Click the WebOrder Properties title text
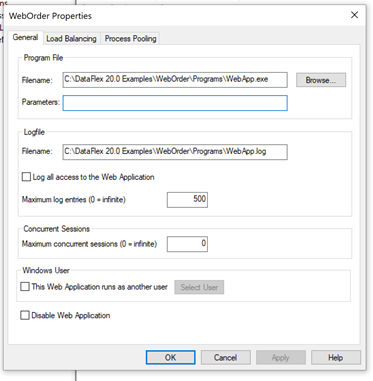This screenshot has height=381, width=373. click(50, 16)
